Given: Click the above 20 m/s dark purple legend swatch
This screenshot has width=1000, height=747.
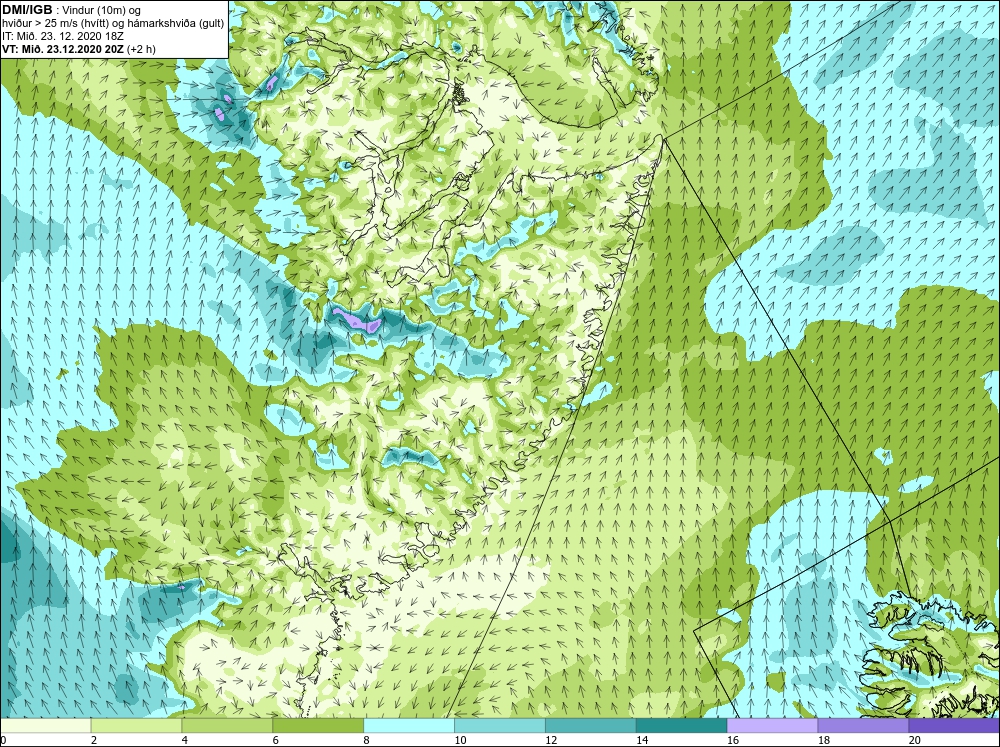Looking at the screenshot, I should coord(954,725).
